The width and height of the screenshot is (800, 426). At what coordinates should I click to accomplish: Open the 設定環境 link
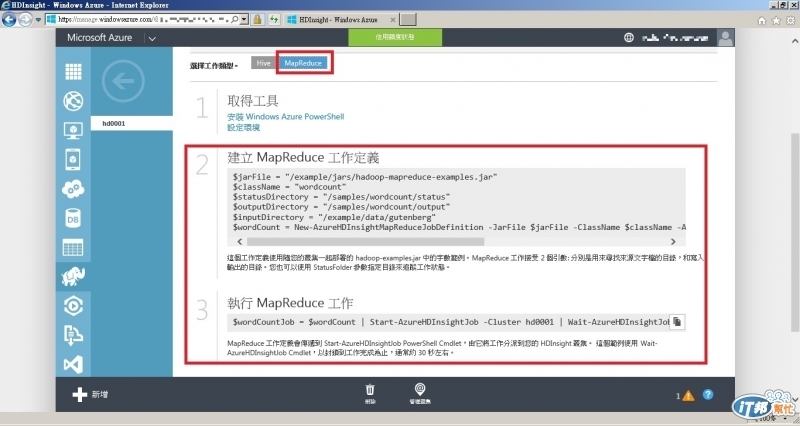[243, 128]
